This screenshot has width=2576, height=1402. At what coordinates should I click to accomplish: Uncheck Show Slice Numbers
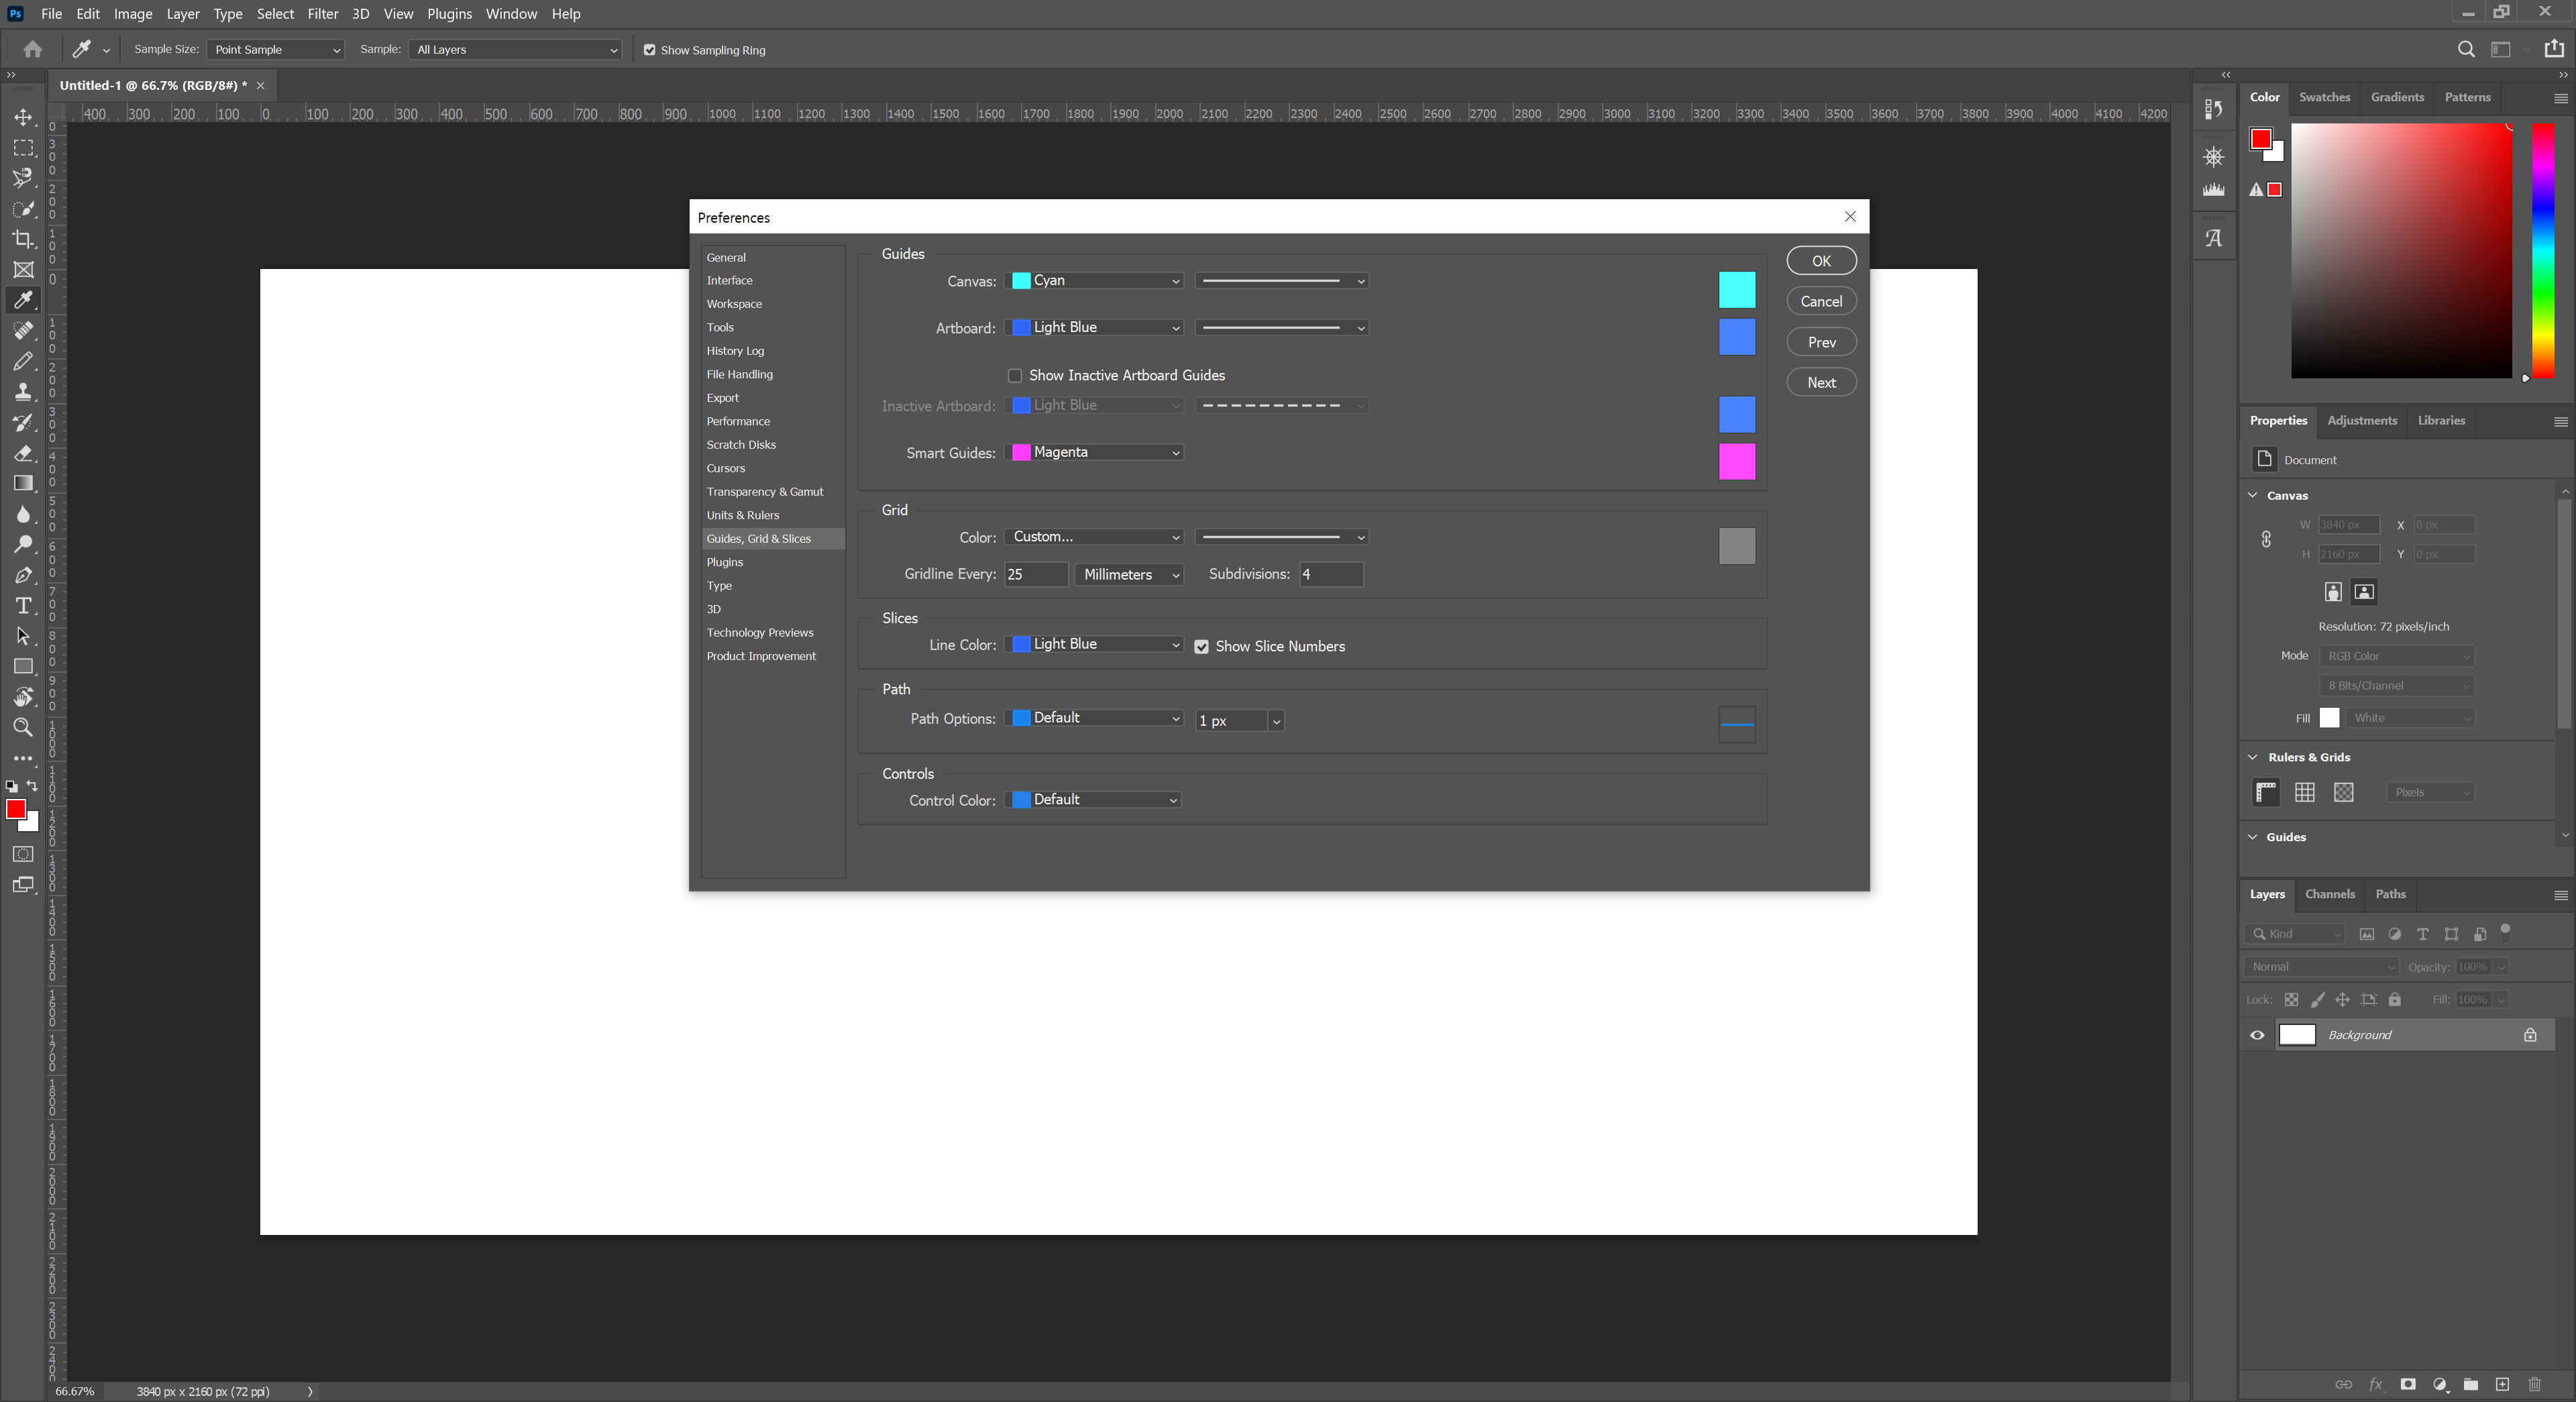point(1202,647)
